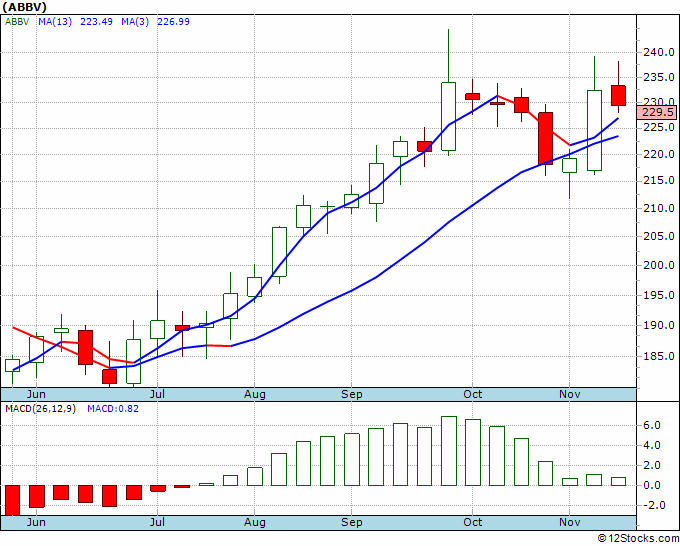Click the 215.0 price axis label

(x=658, y=180)
